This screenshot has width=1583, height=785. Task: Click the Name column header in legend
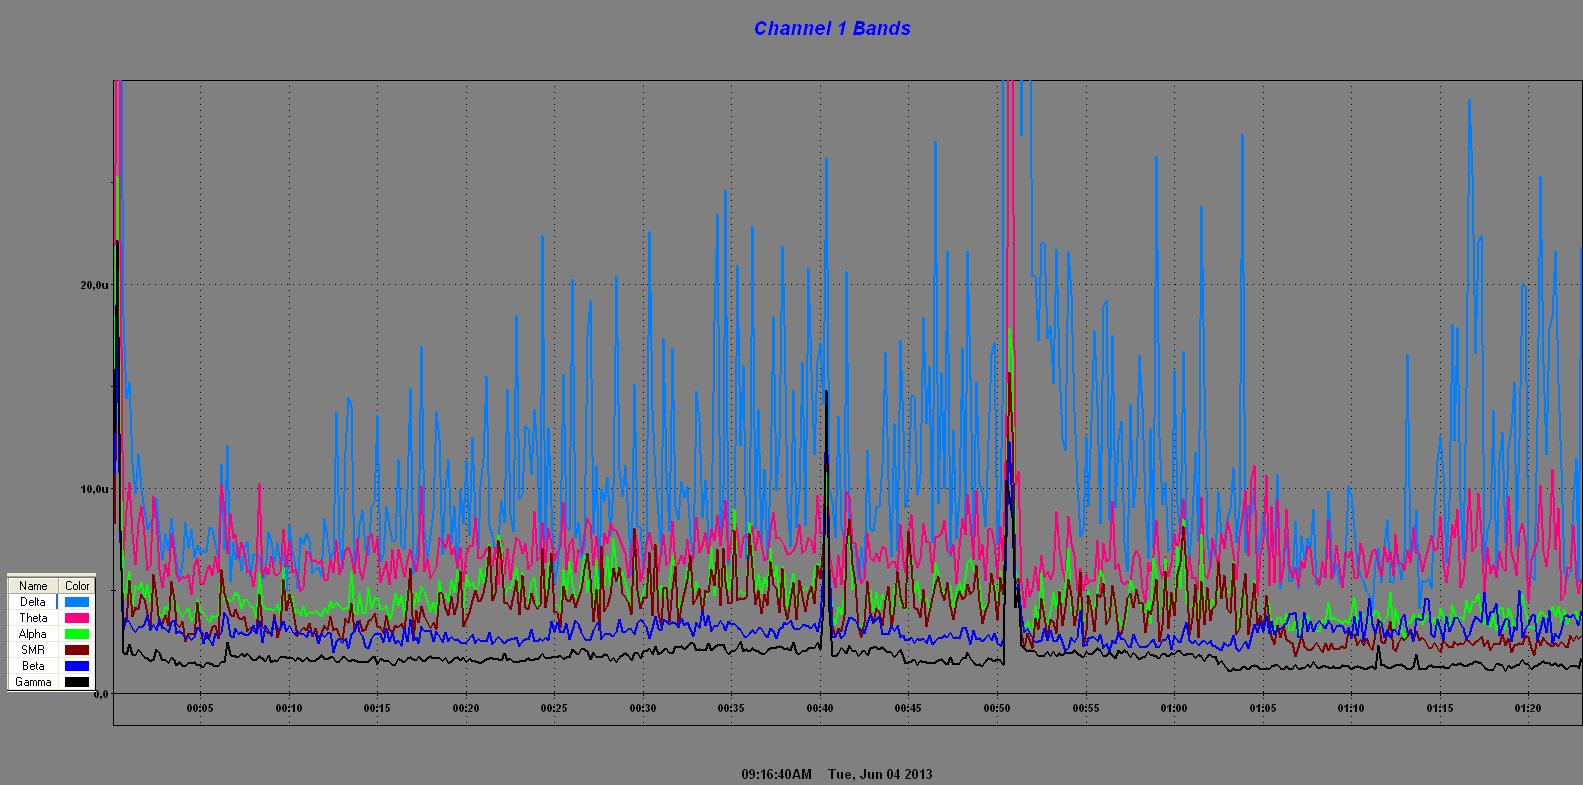click(33, 586)
